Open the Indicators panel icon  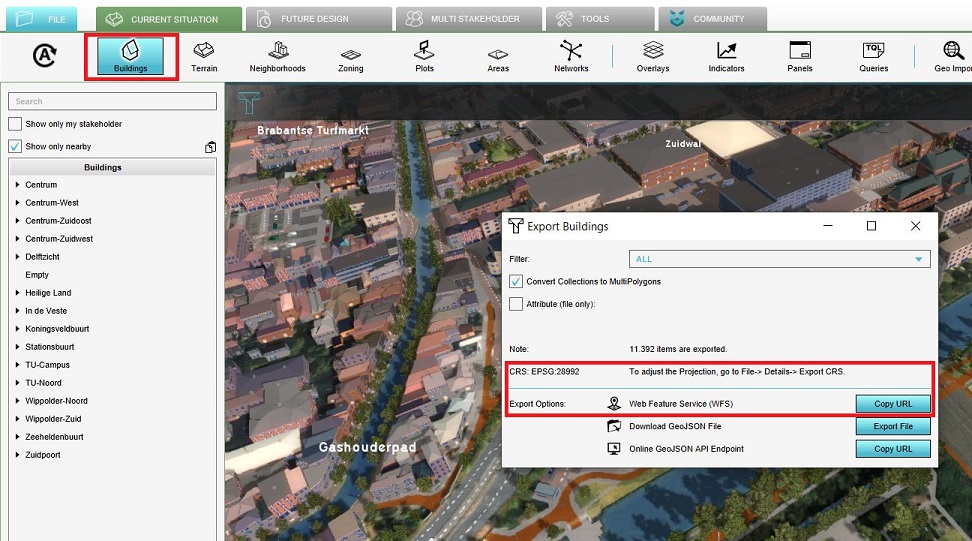point(726,56)
